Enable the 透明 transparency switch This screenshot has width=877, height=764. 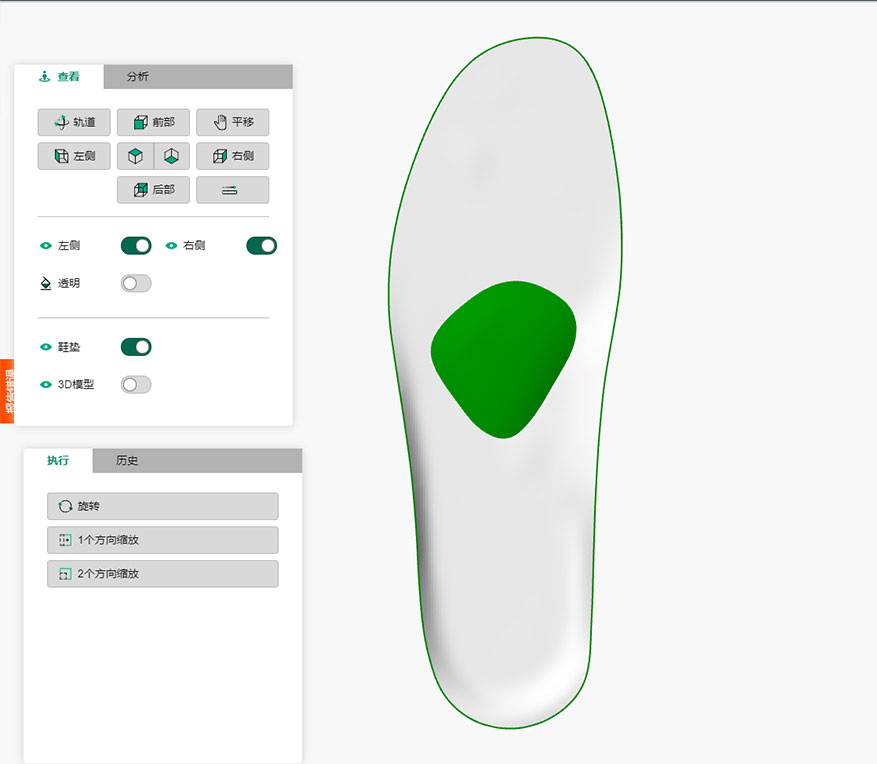pos(136,284)
